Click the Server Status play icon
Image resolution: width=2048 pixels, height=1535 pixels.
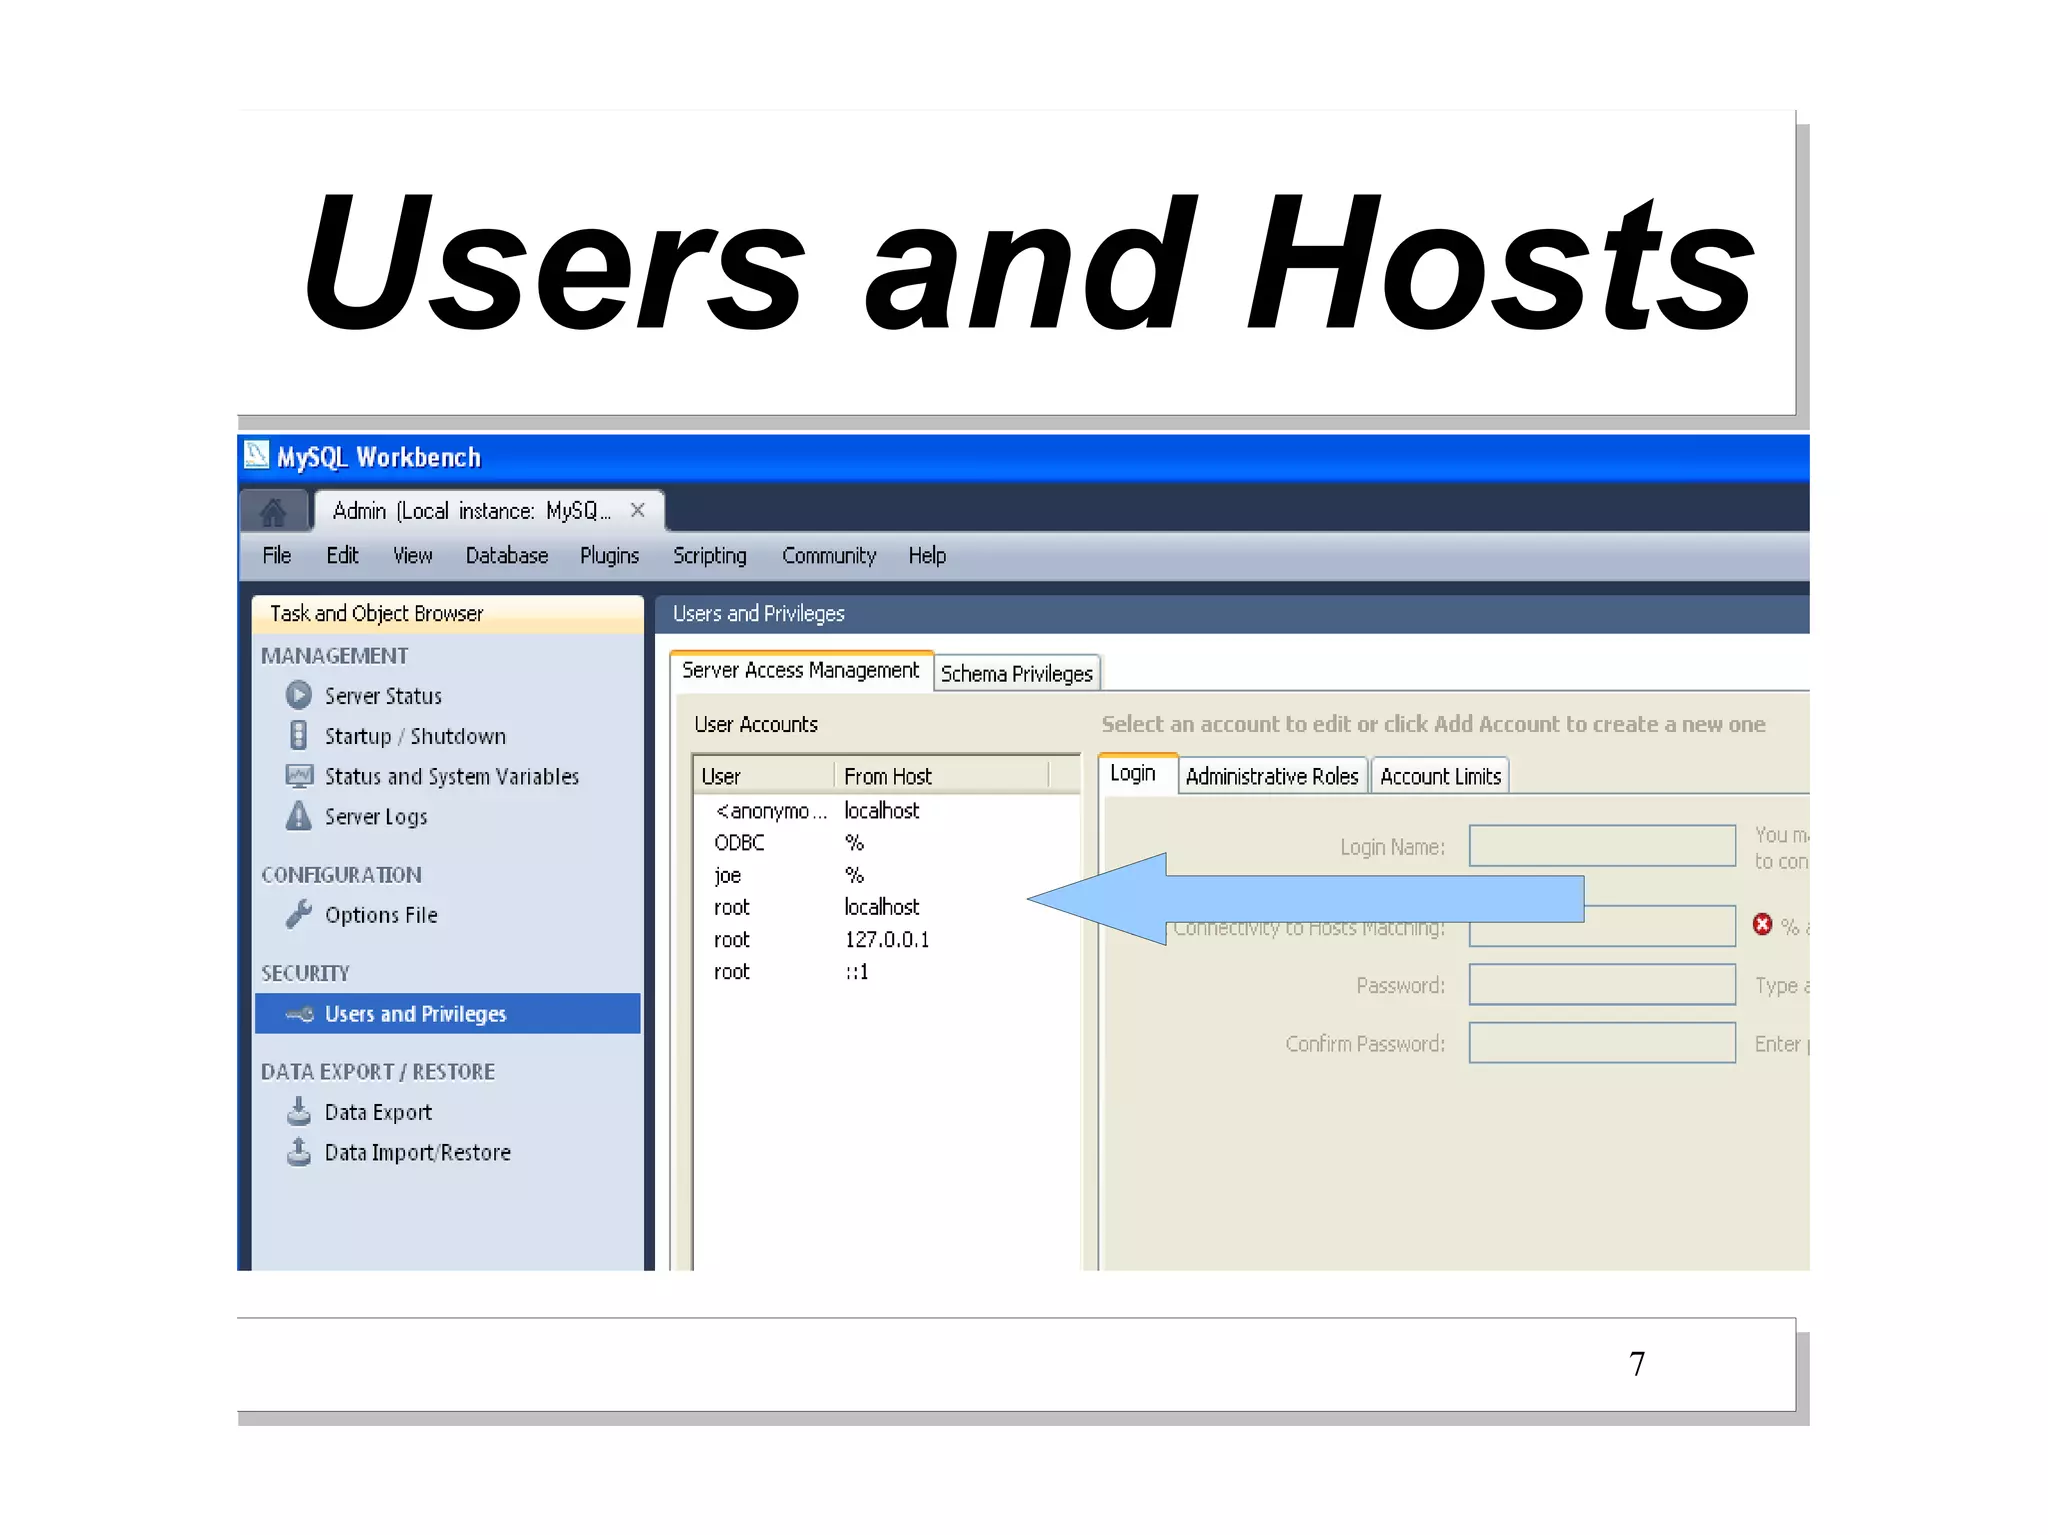298,694
